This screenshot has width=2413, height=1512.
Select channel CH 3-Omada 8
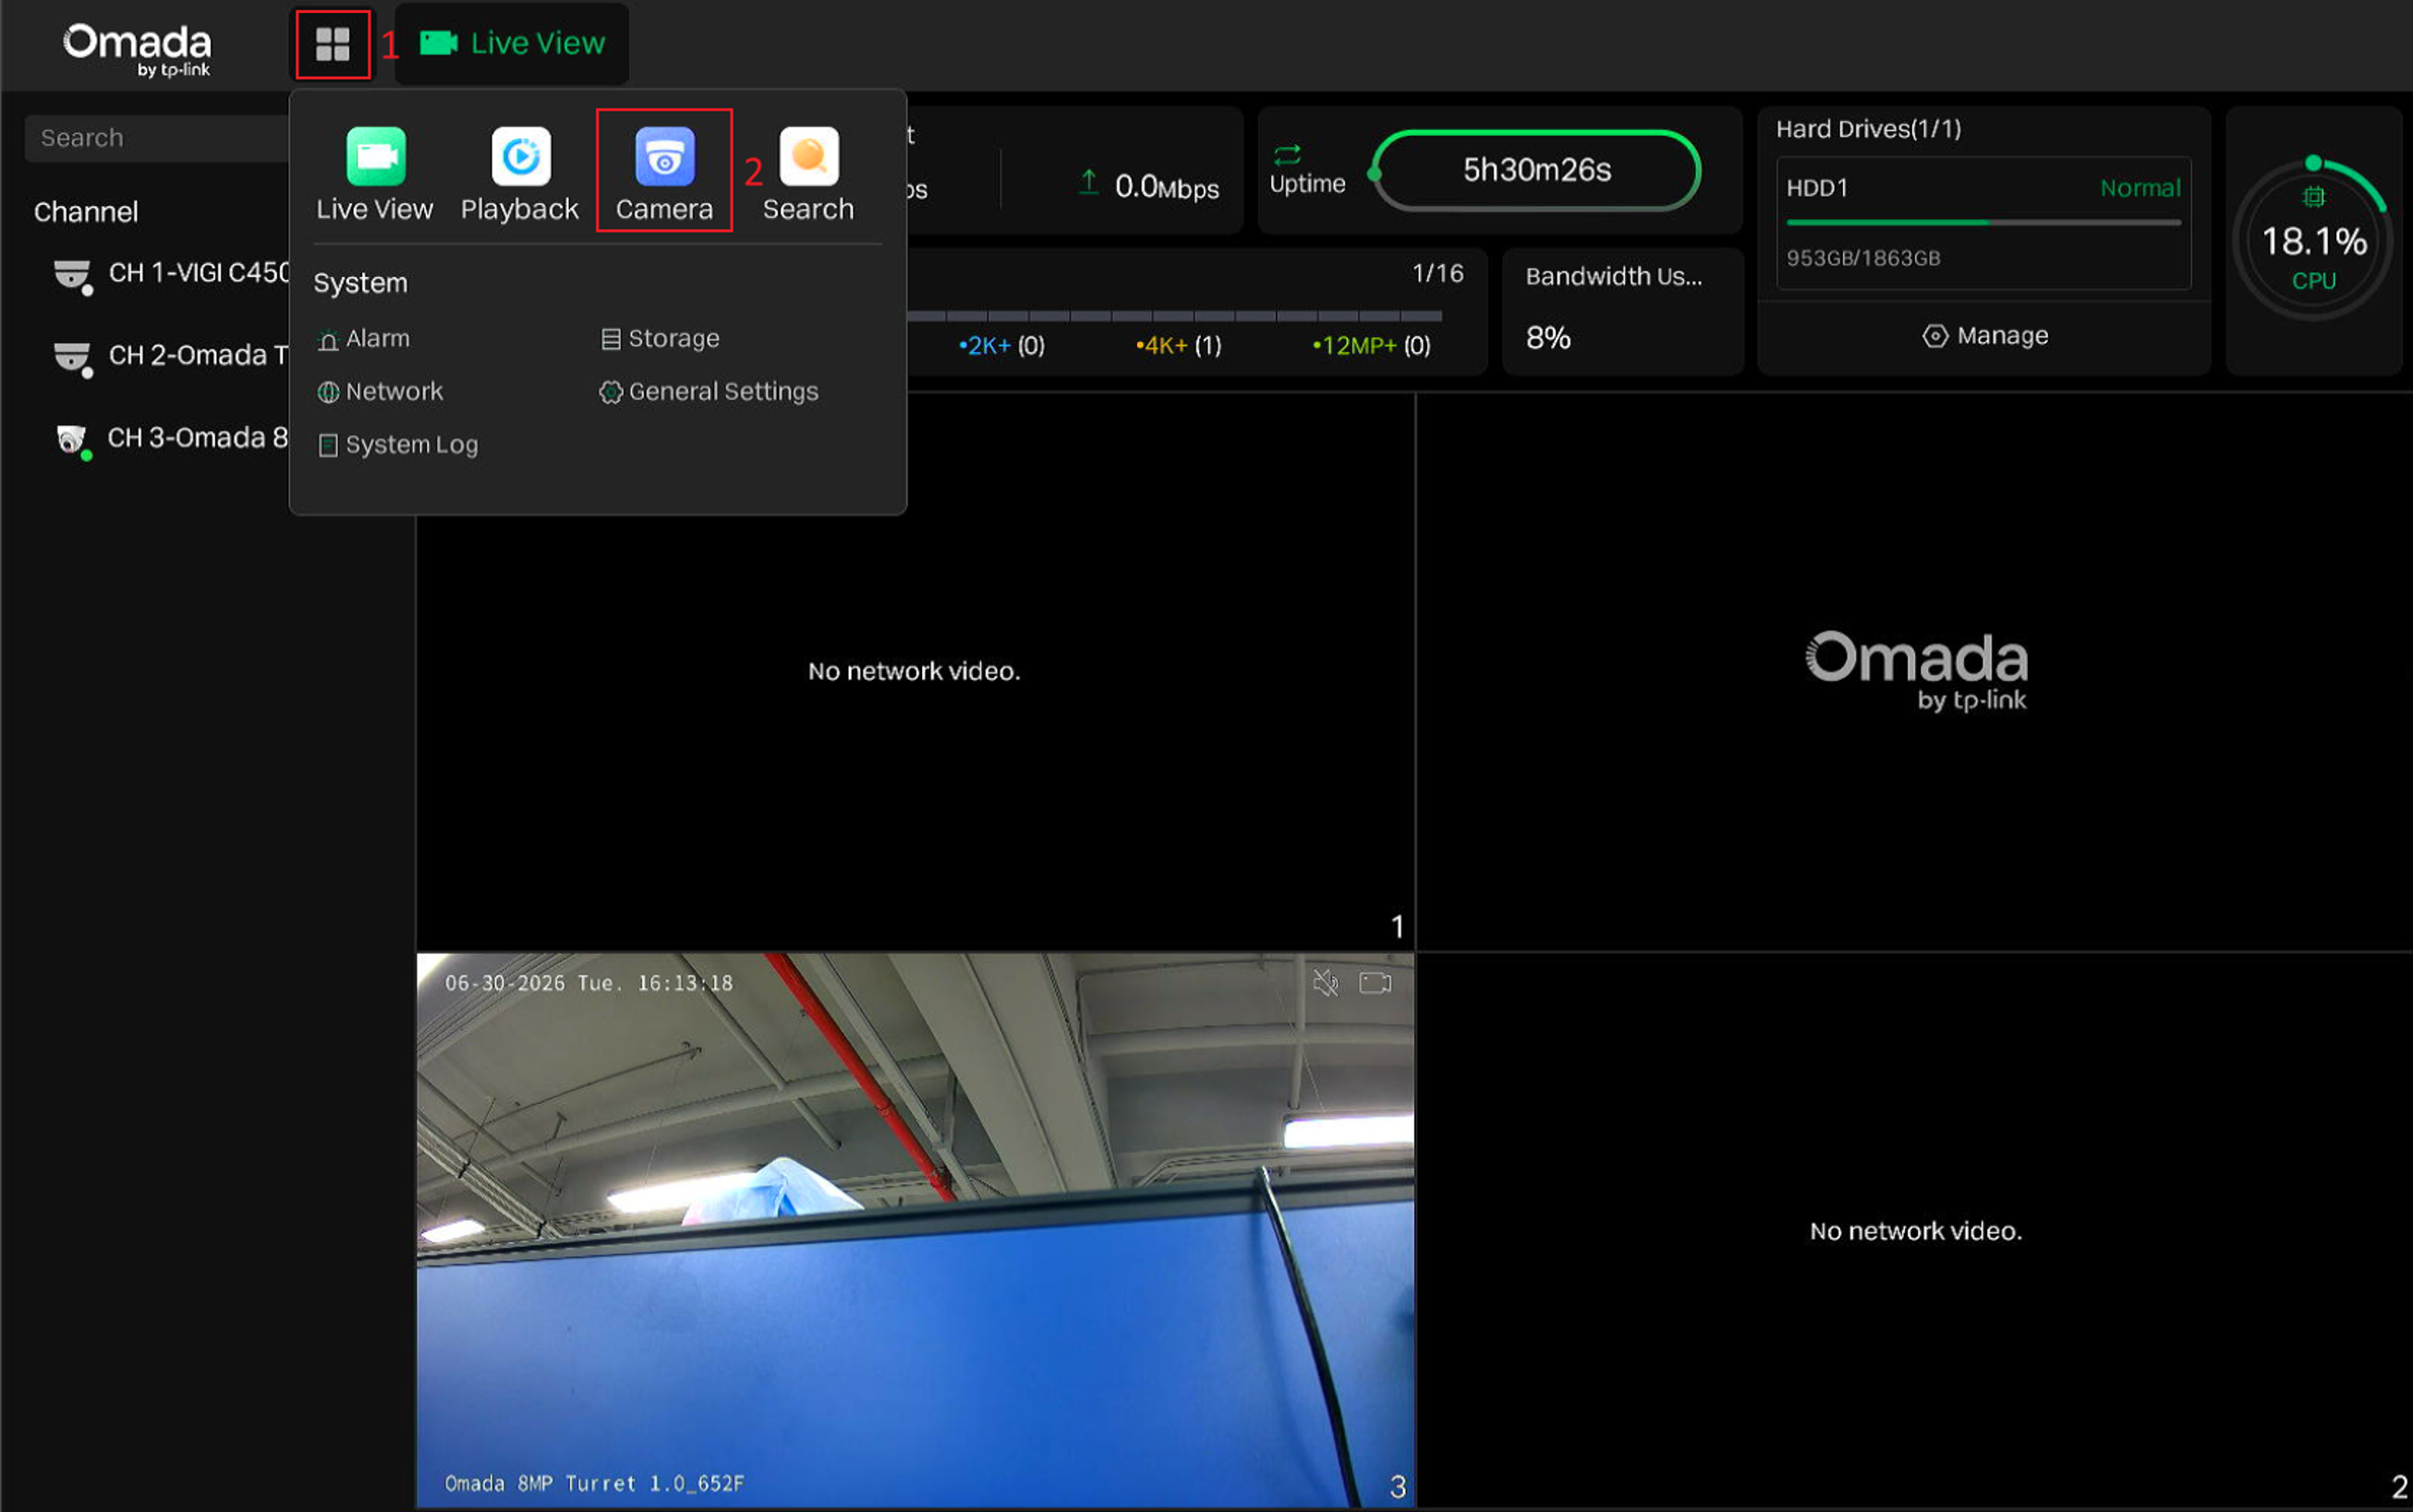point(170,438)
